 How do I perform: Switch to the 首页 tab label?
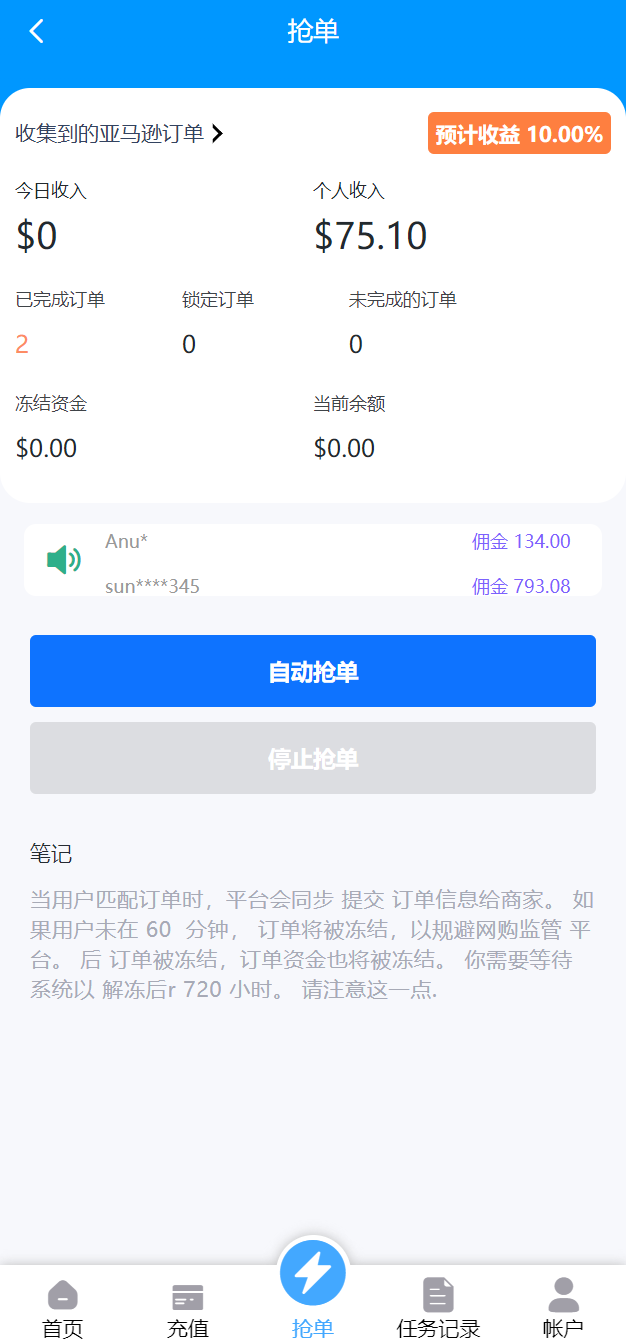63,1328
